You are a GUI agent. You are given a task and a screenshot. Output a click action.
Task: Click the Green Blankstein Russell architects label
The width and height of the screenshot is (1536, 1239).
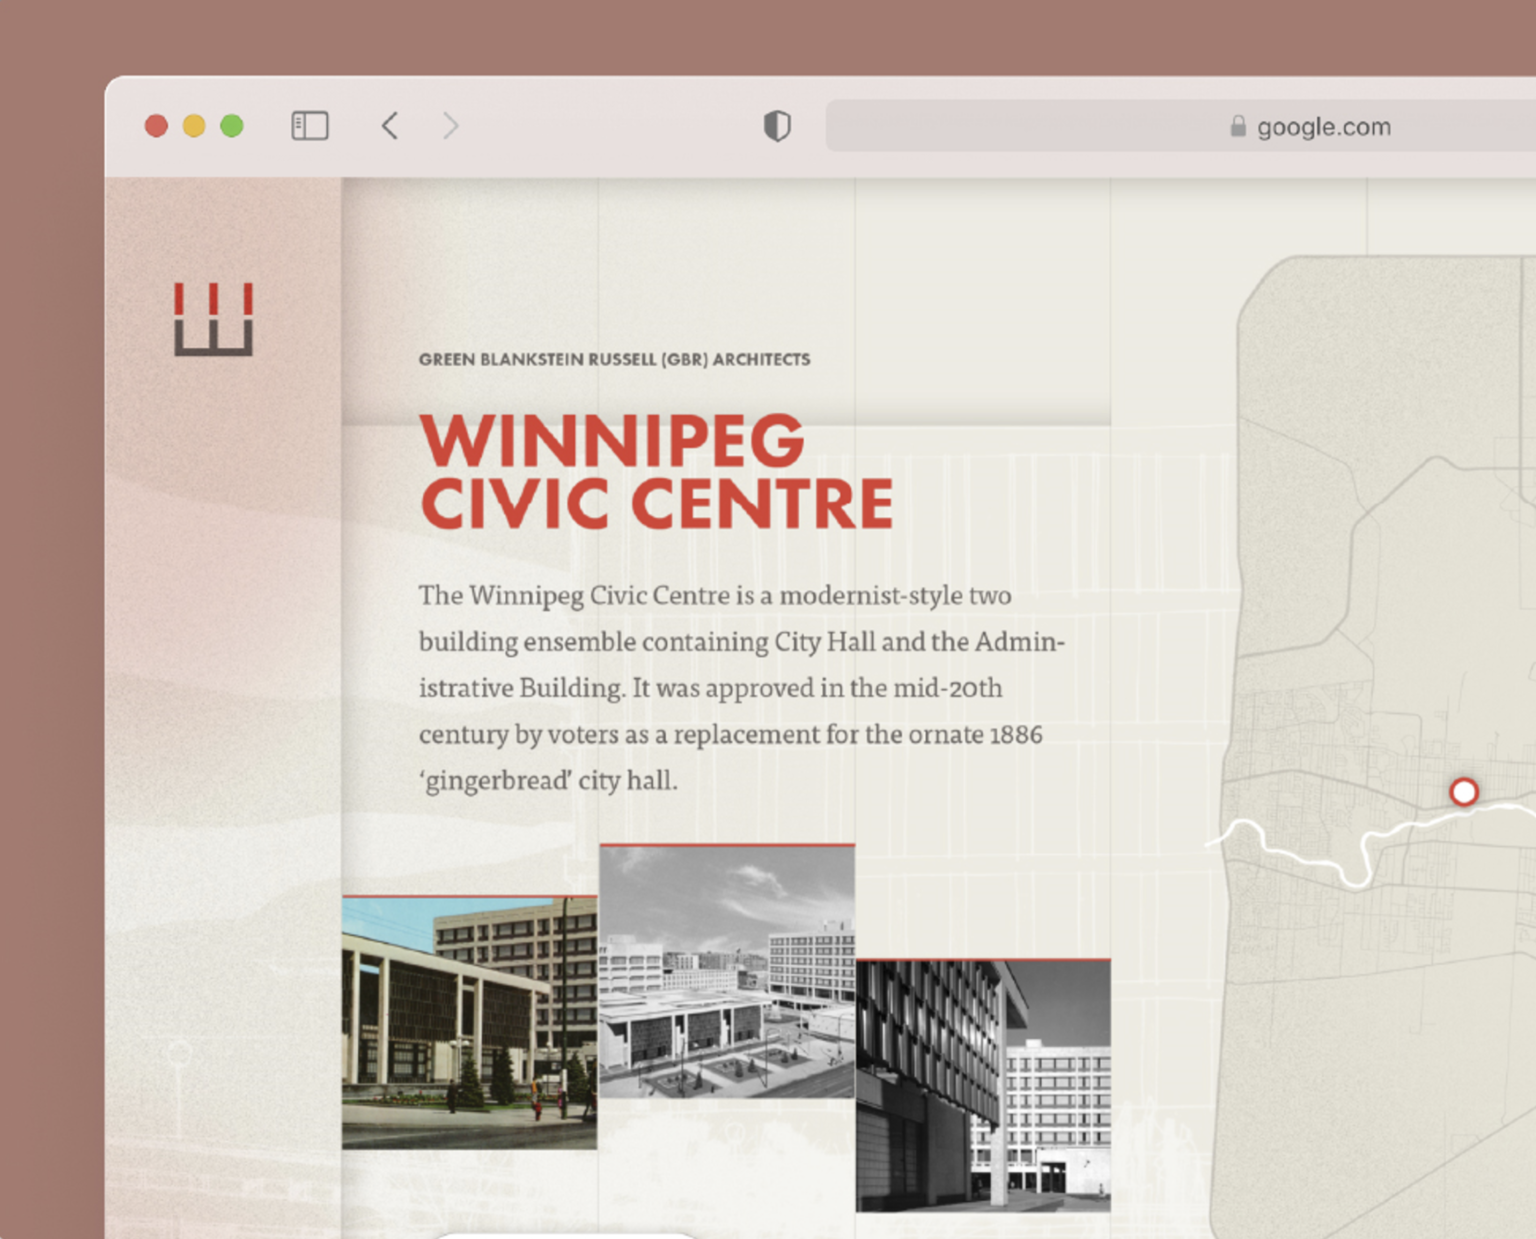614,359
